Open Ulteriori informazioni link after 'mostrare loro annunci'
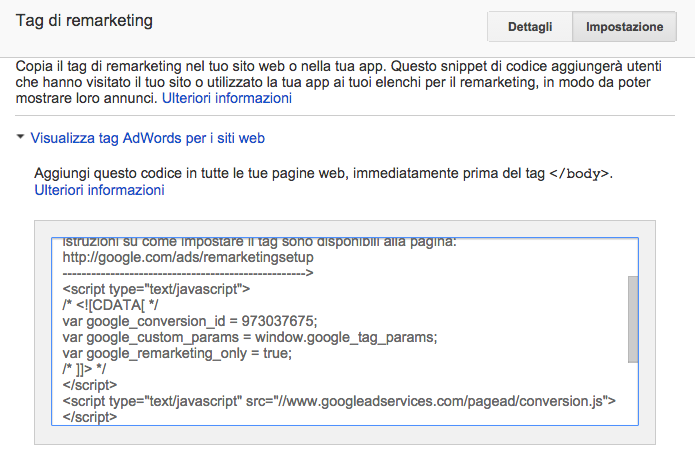The width and height of the screenshot is (695, 456). 227,98
